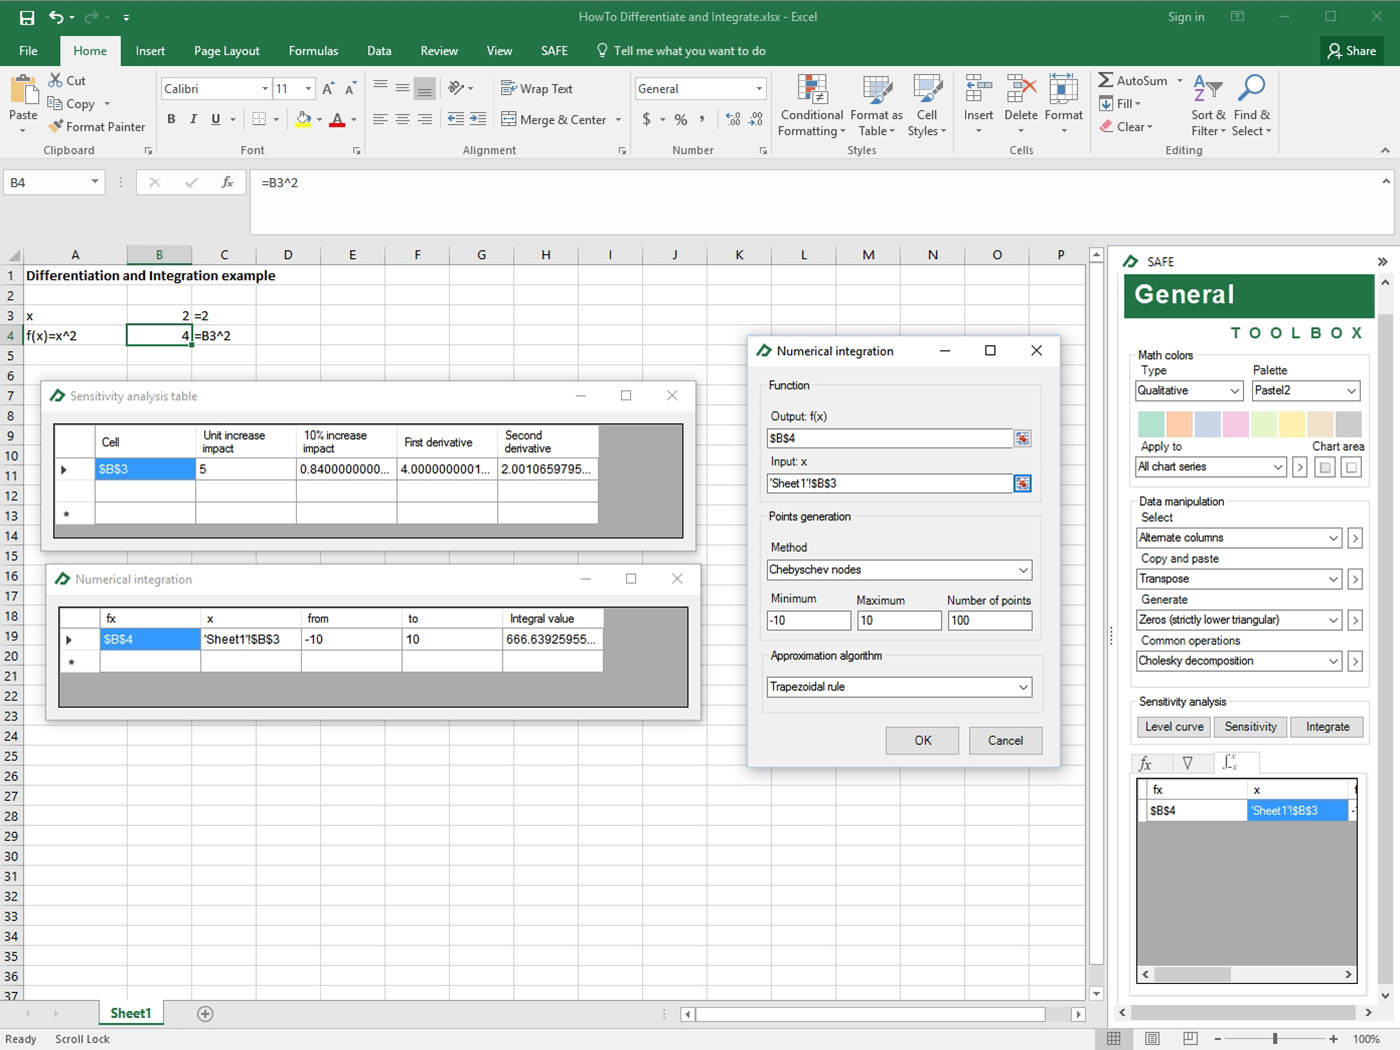Open the File menu
The width and height of the screenshot is (1400, 1050).
[29, 51]
